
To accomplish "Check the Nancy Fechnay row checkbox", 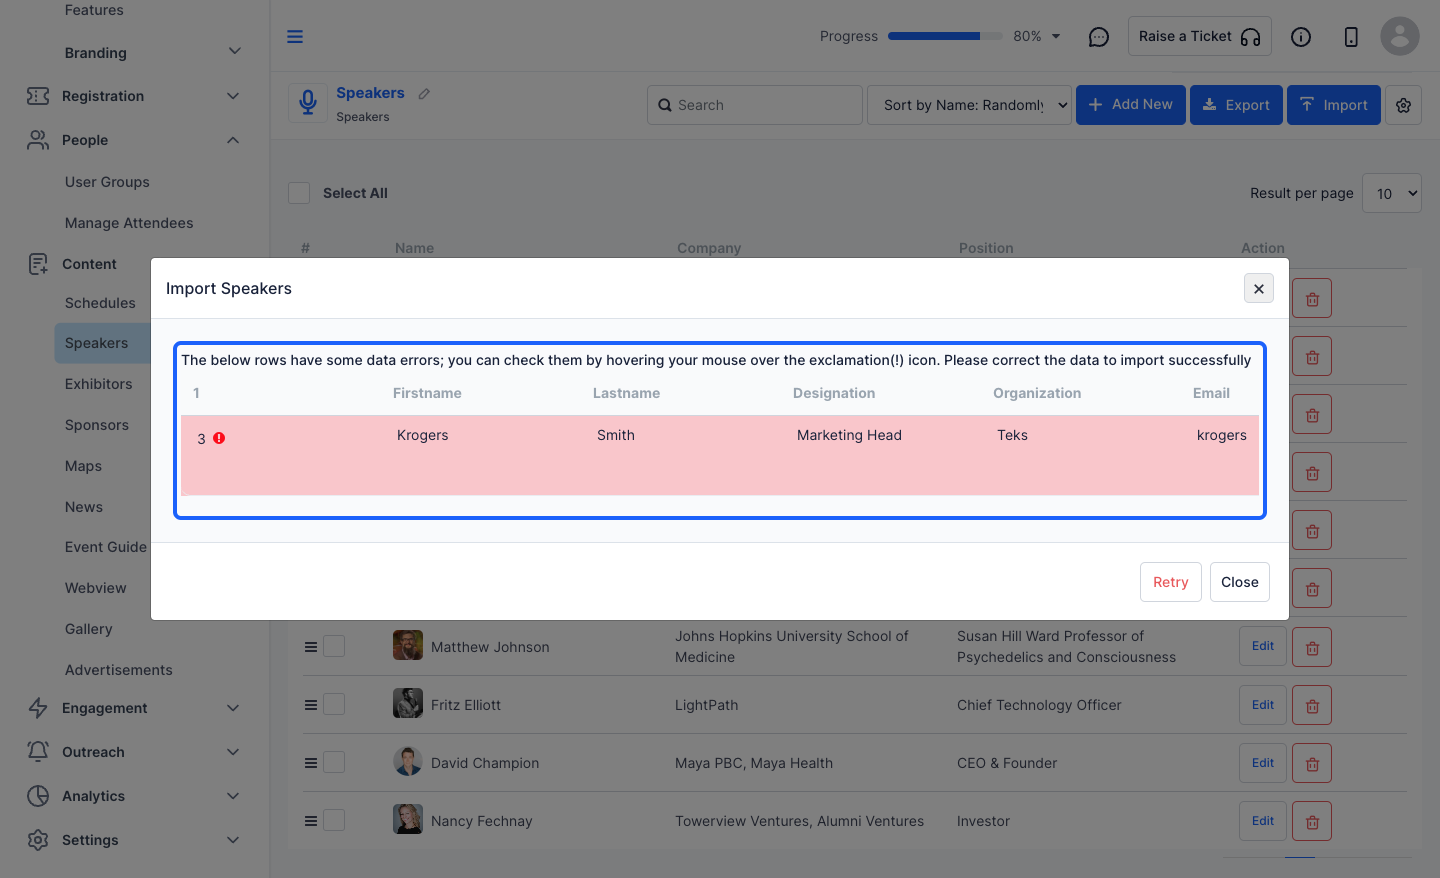I will (334, 820).
